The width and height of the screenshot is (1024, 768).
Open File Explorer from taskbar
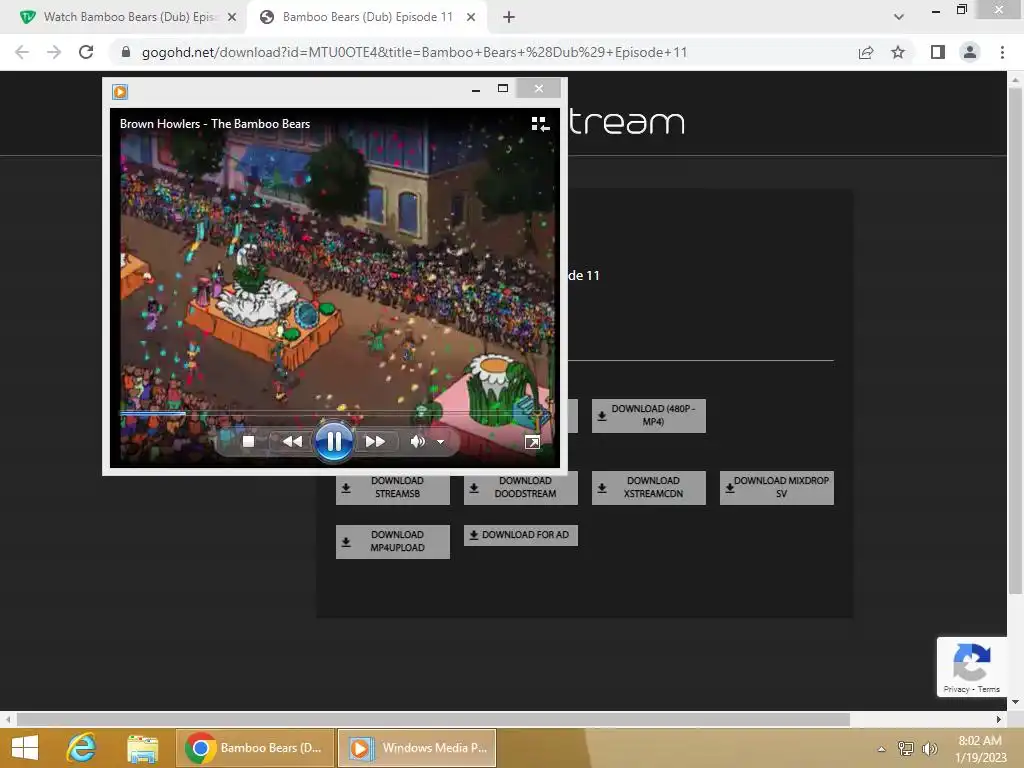tap(142, 748)
